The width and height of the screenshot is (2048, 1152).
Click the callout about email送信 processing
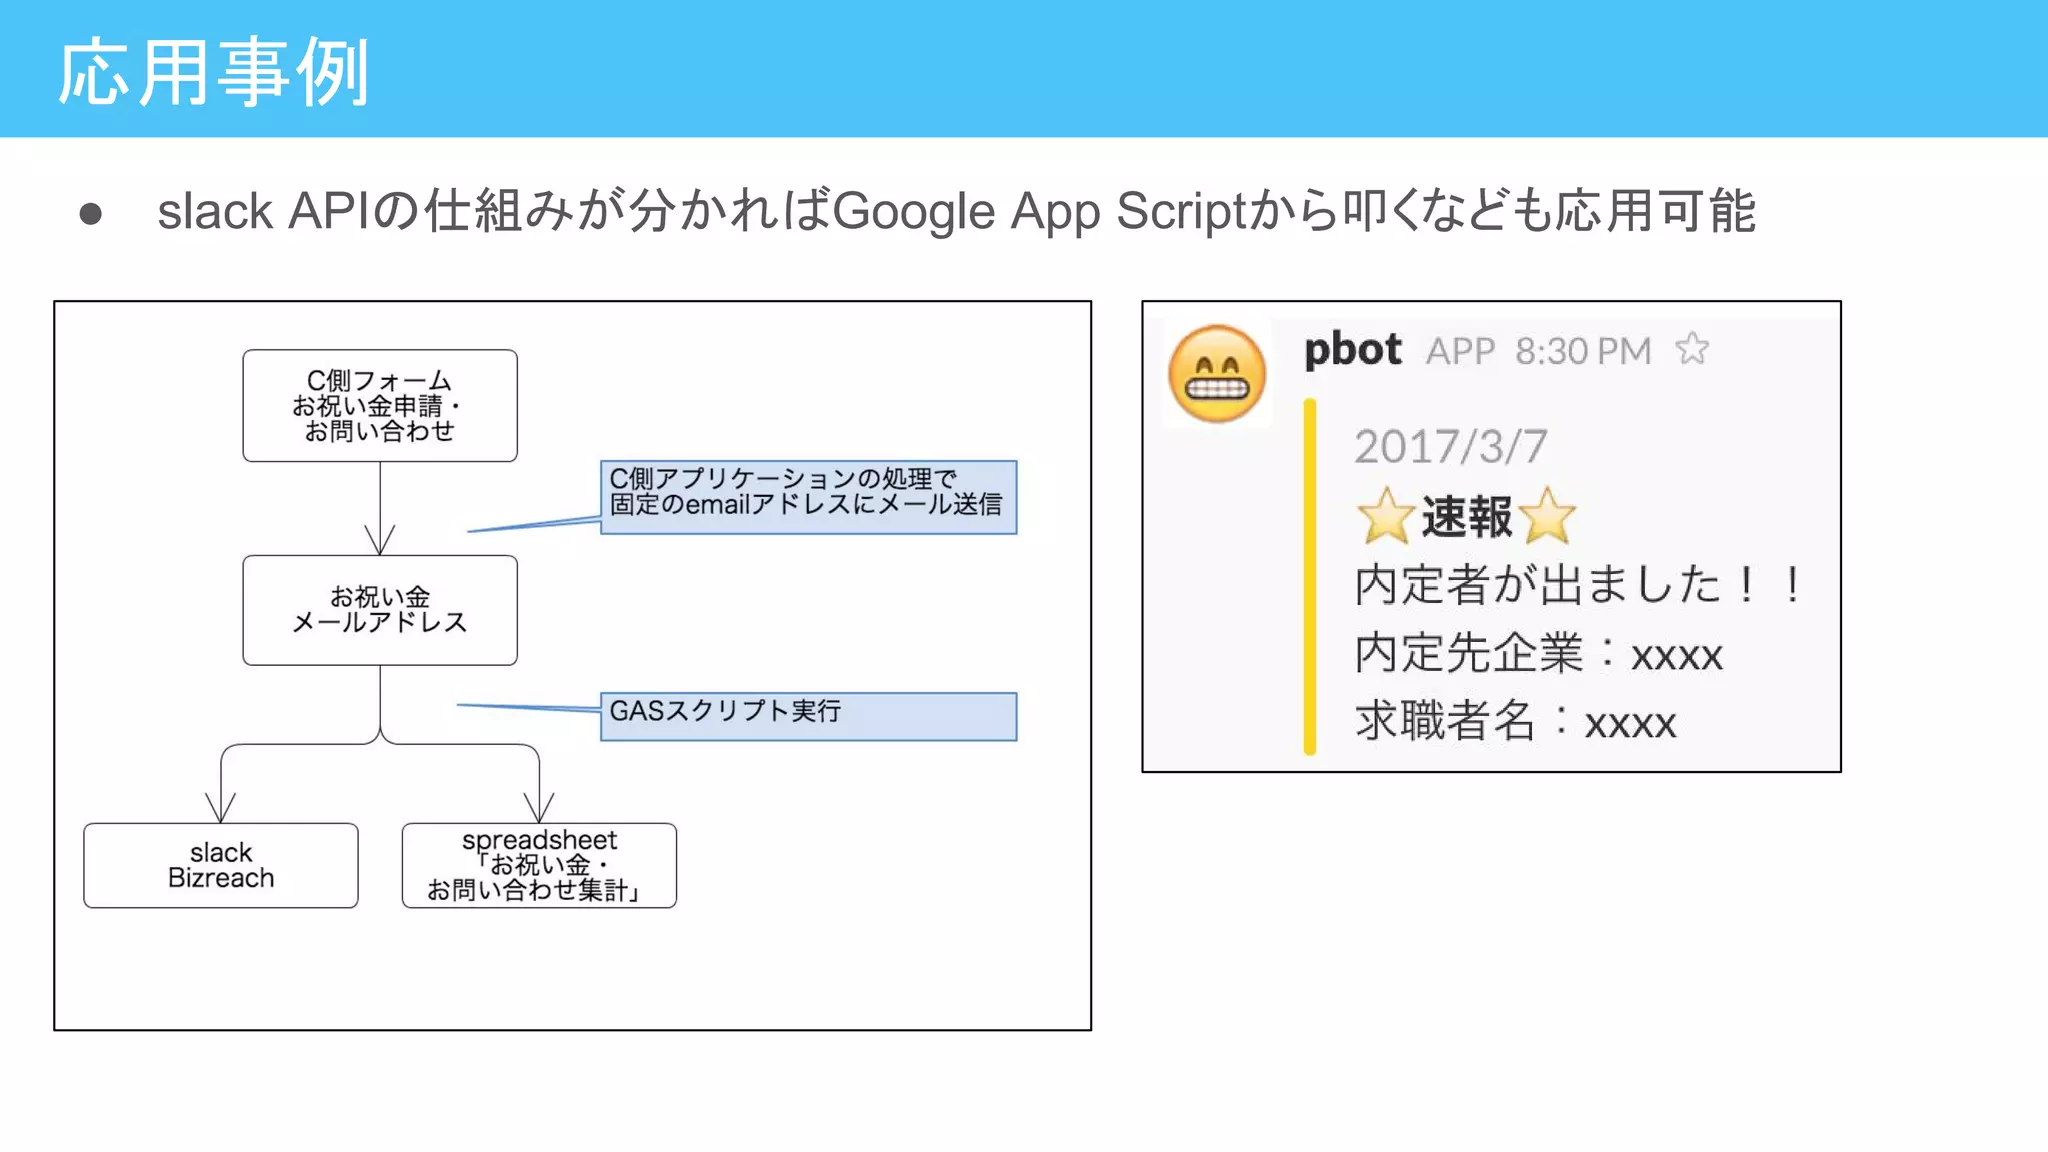808,497
